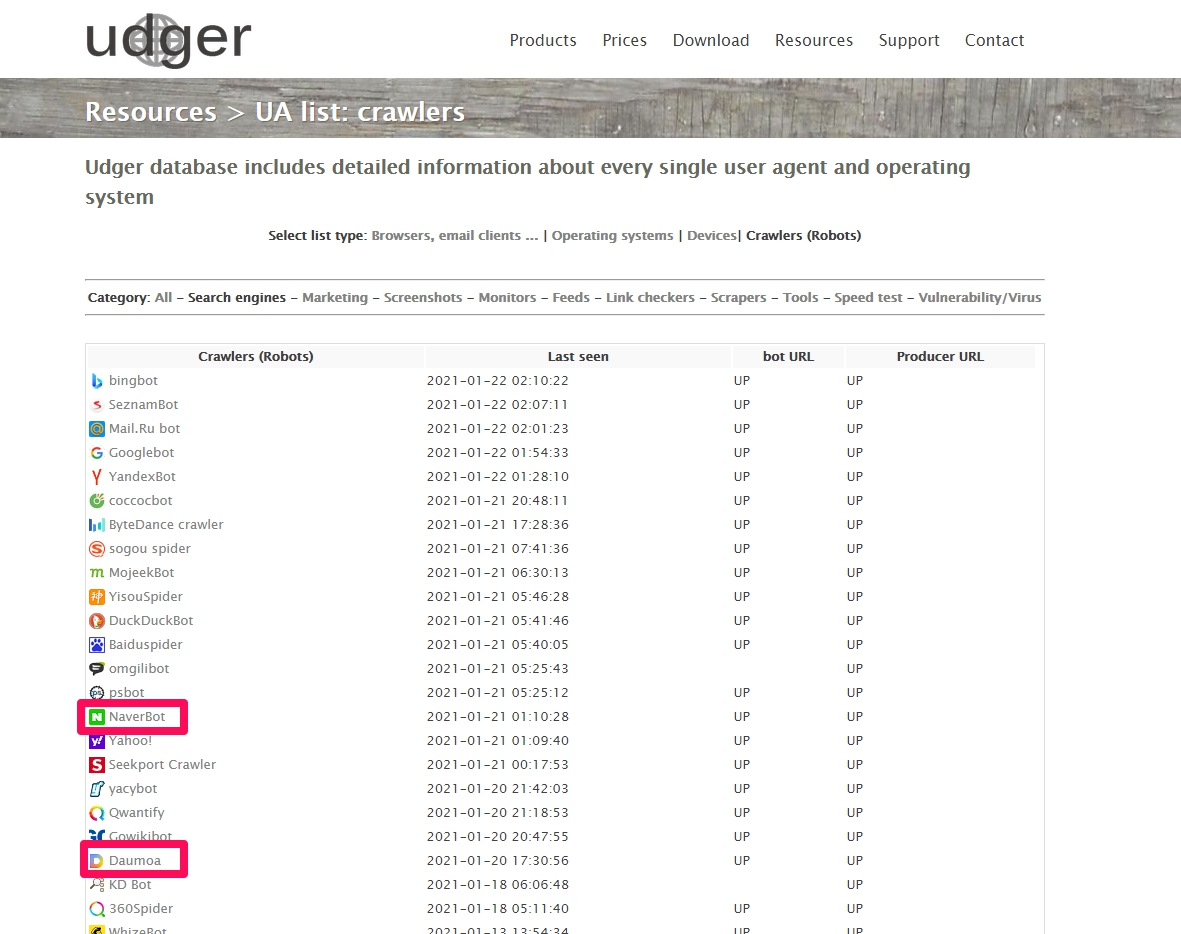Click the udger logo
1181x934 pixels.
(x=168, y=39)
